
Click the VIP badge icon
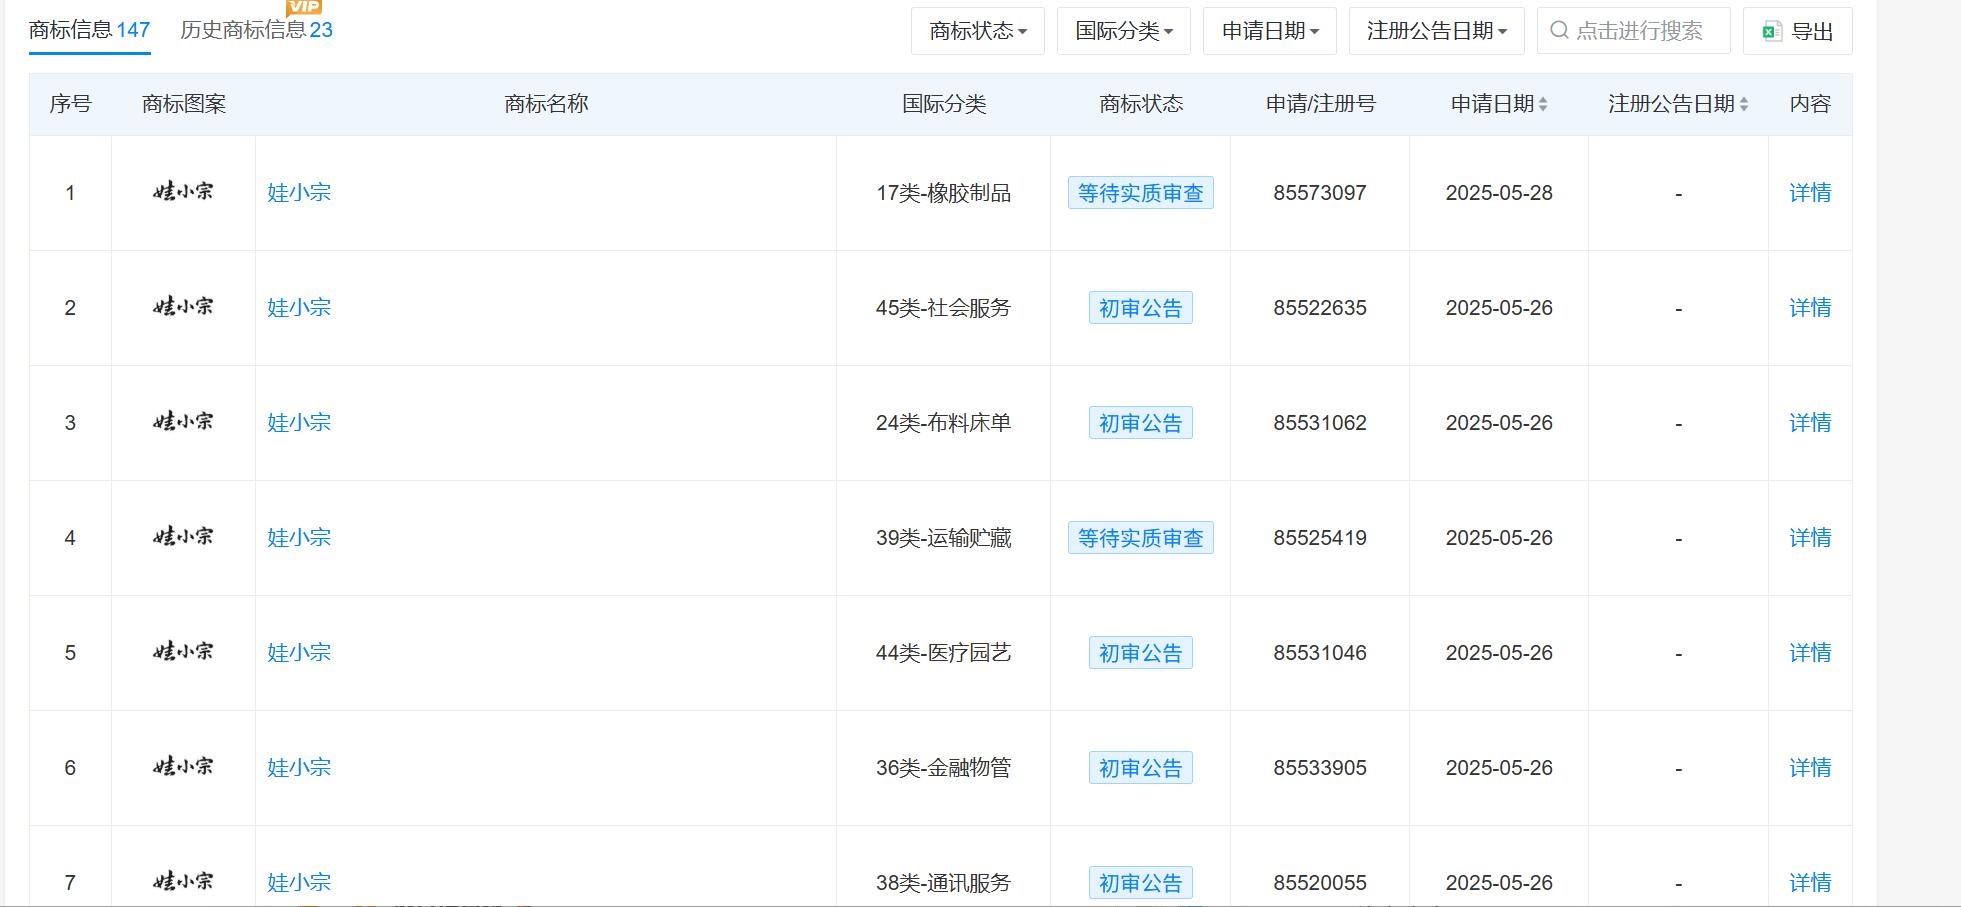304,8
